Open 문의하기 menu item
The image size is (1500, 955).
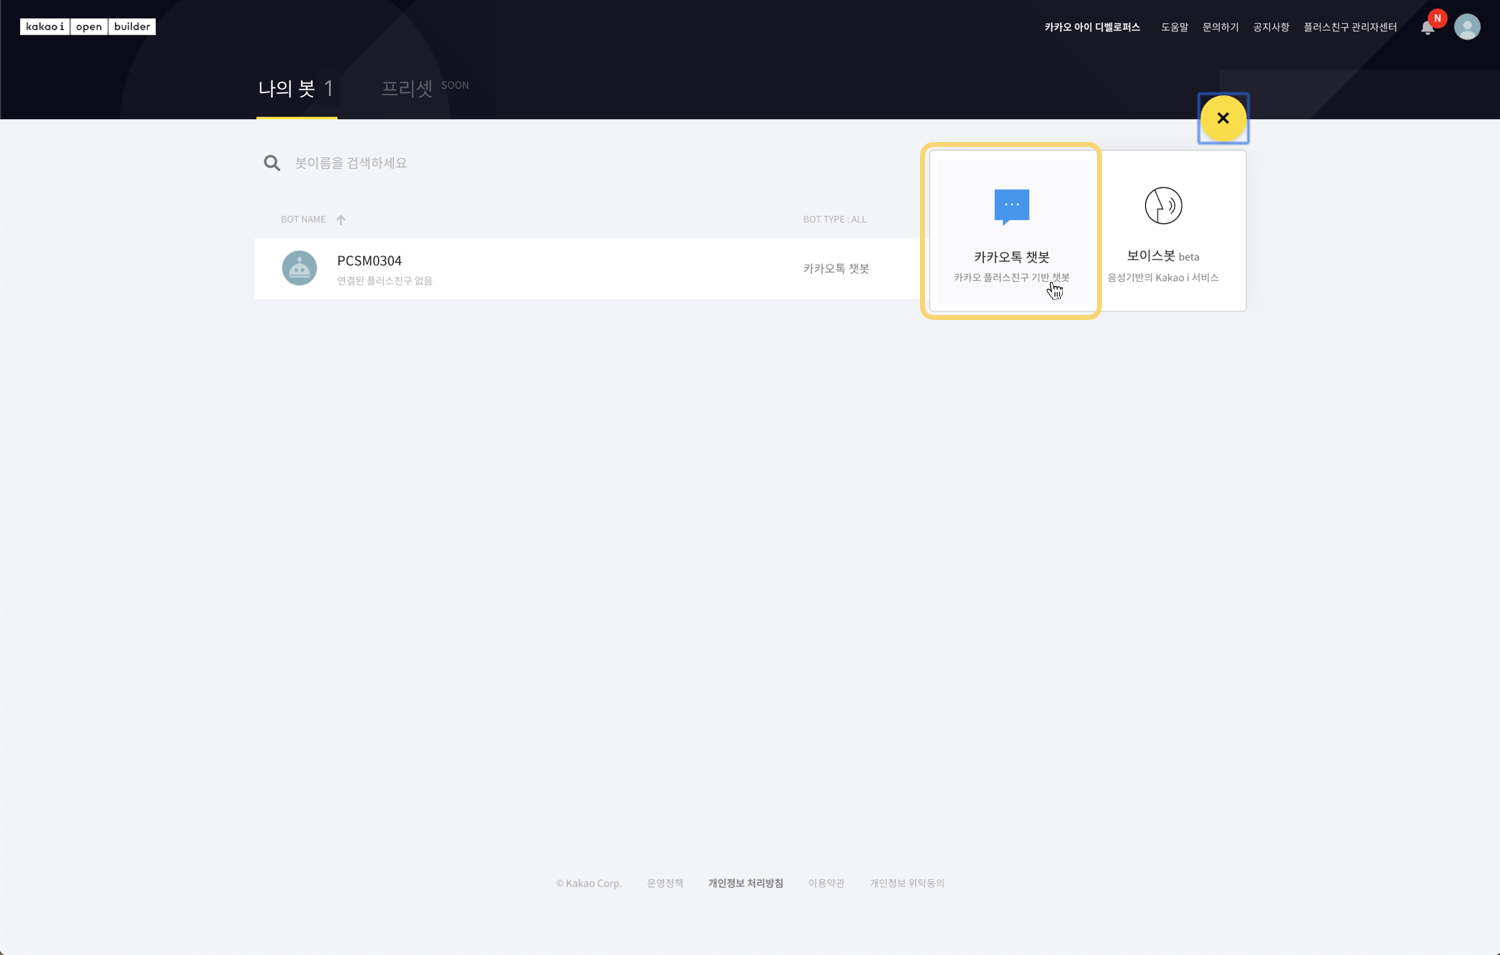(x=1220, y=27)
